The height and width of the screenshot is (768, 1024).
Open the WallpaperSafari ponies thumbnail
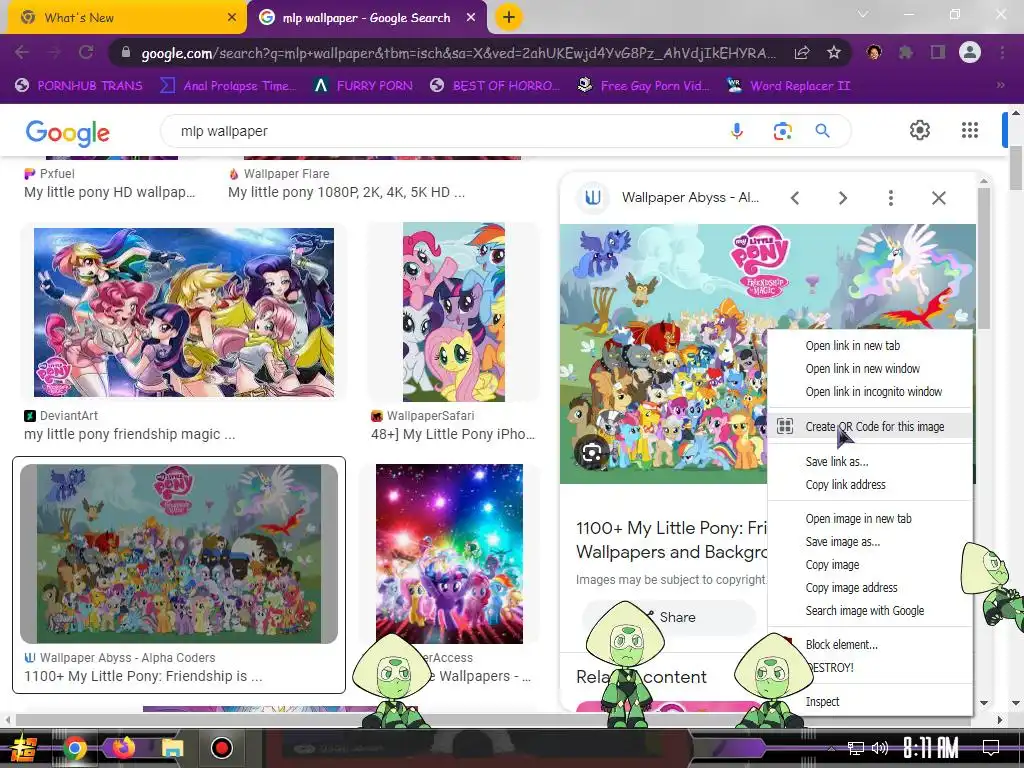(x=453, y=312)
